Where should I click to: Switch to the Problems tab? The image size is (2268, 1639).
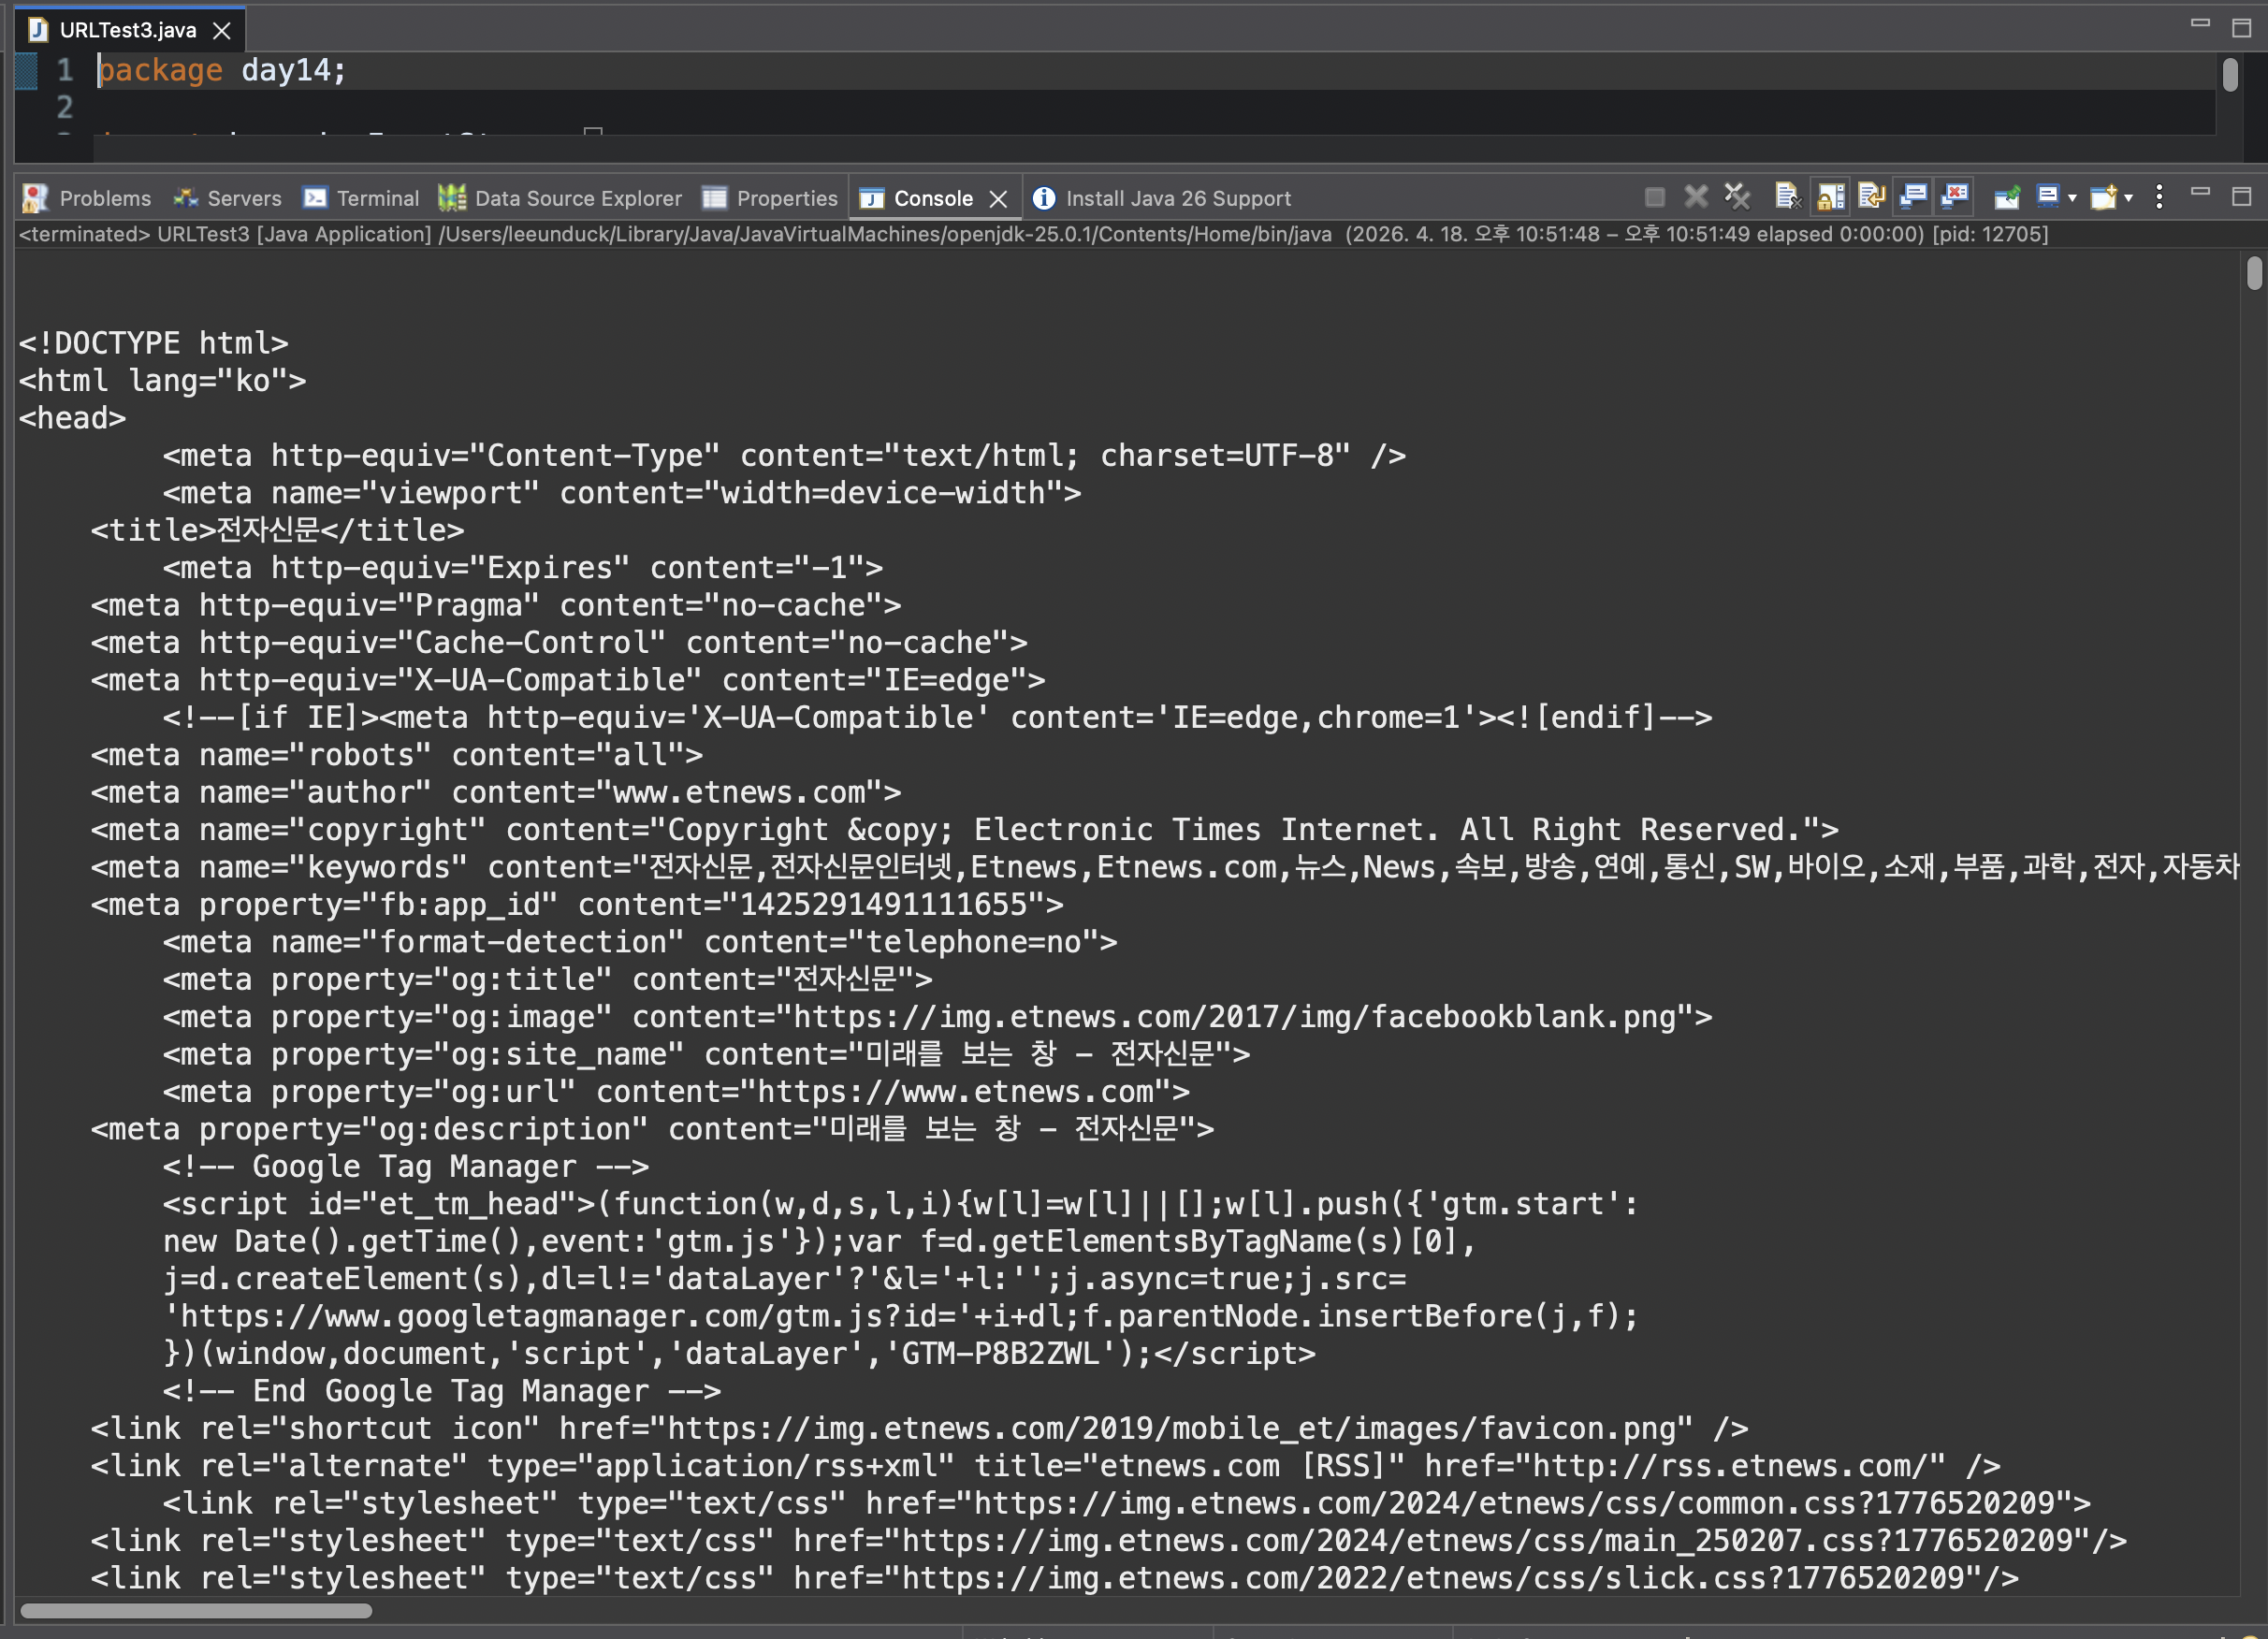point(87,198)
